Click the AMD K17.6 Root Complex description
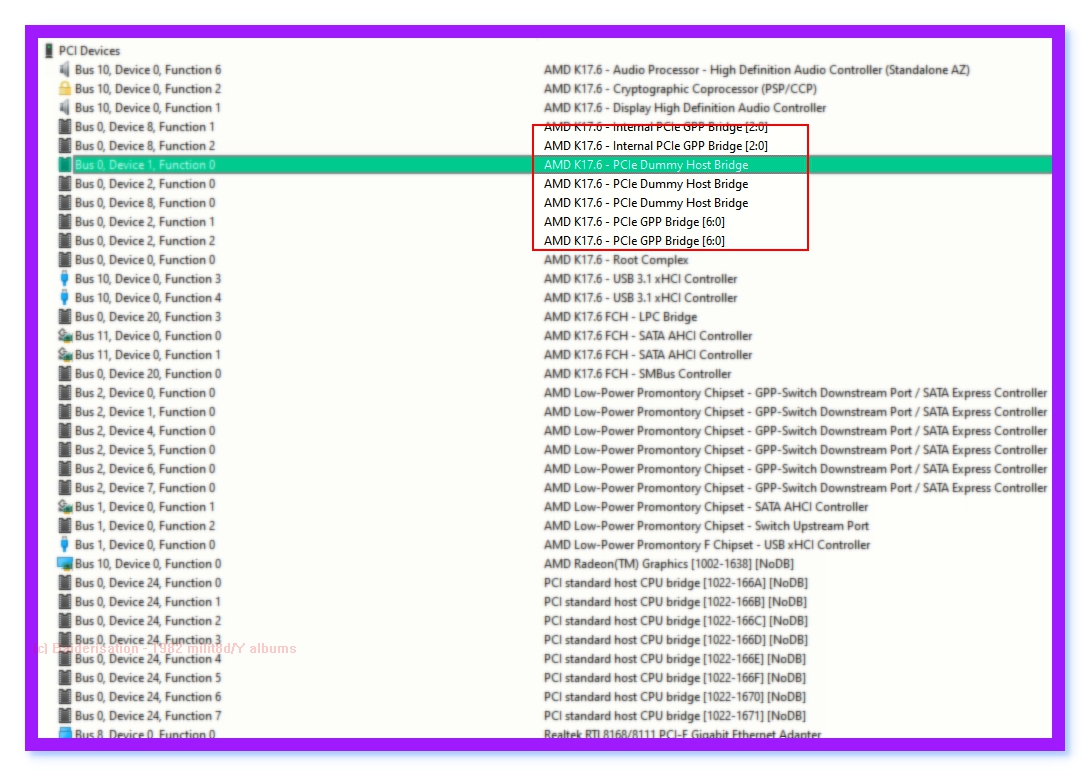Viewport: 1090px width, 776px height. (616, 260)
